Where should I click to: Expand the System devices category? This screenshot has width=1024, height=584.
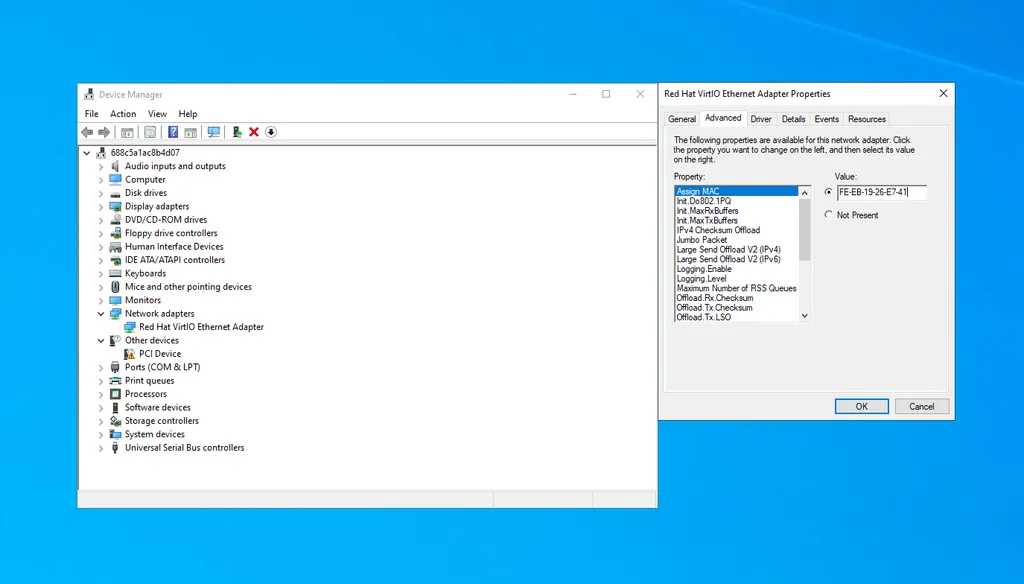(101, 434)
